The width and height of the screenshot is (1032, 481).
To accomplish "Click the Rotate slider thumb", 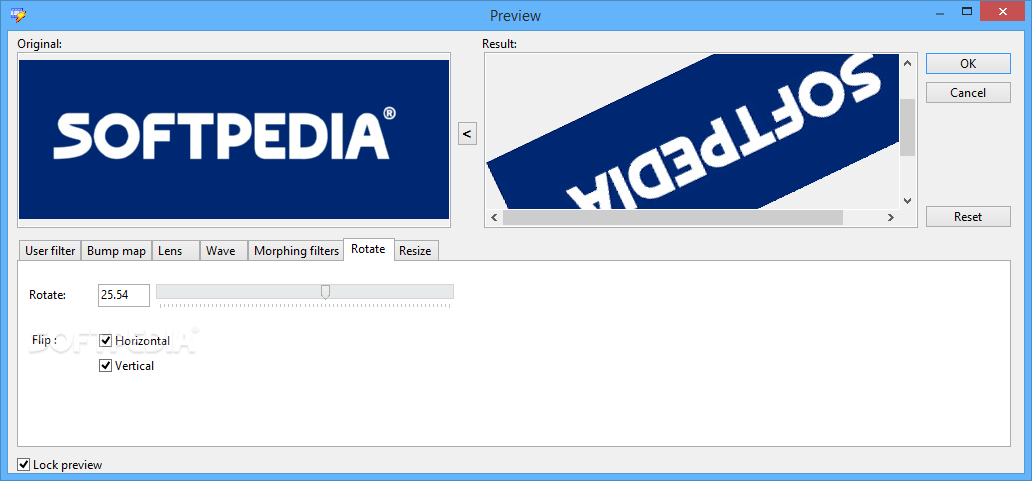I will 325,291.
